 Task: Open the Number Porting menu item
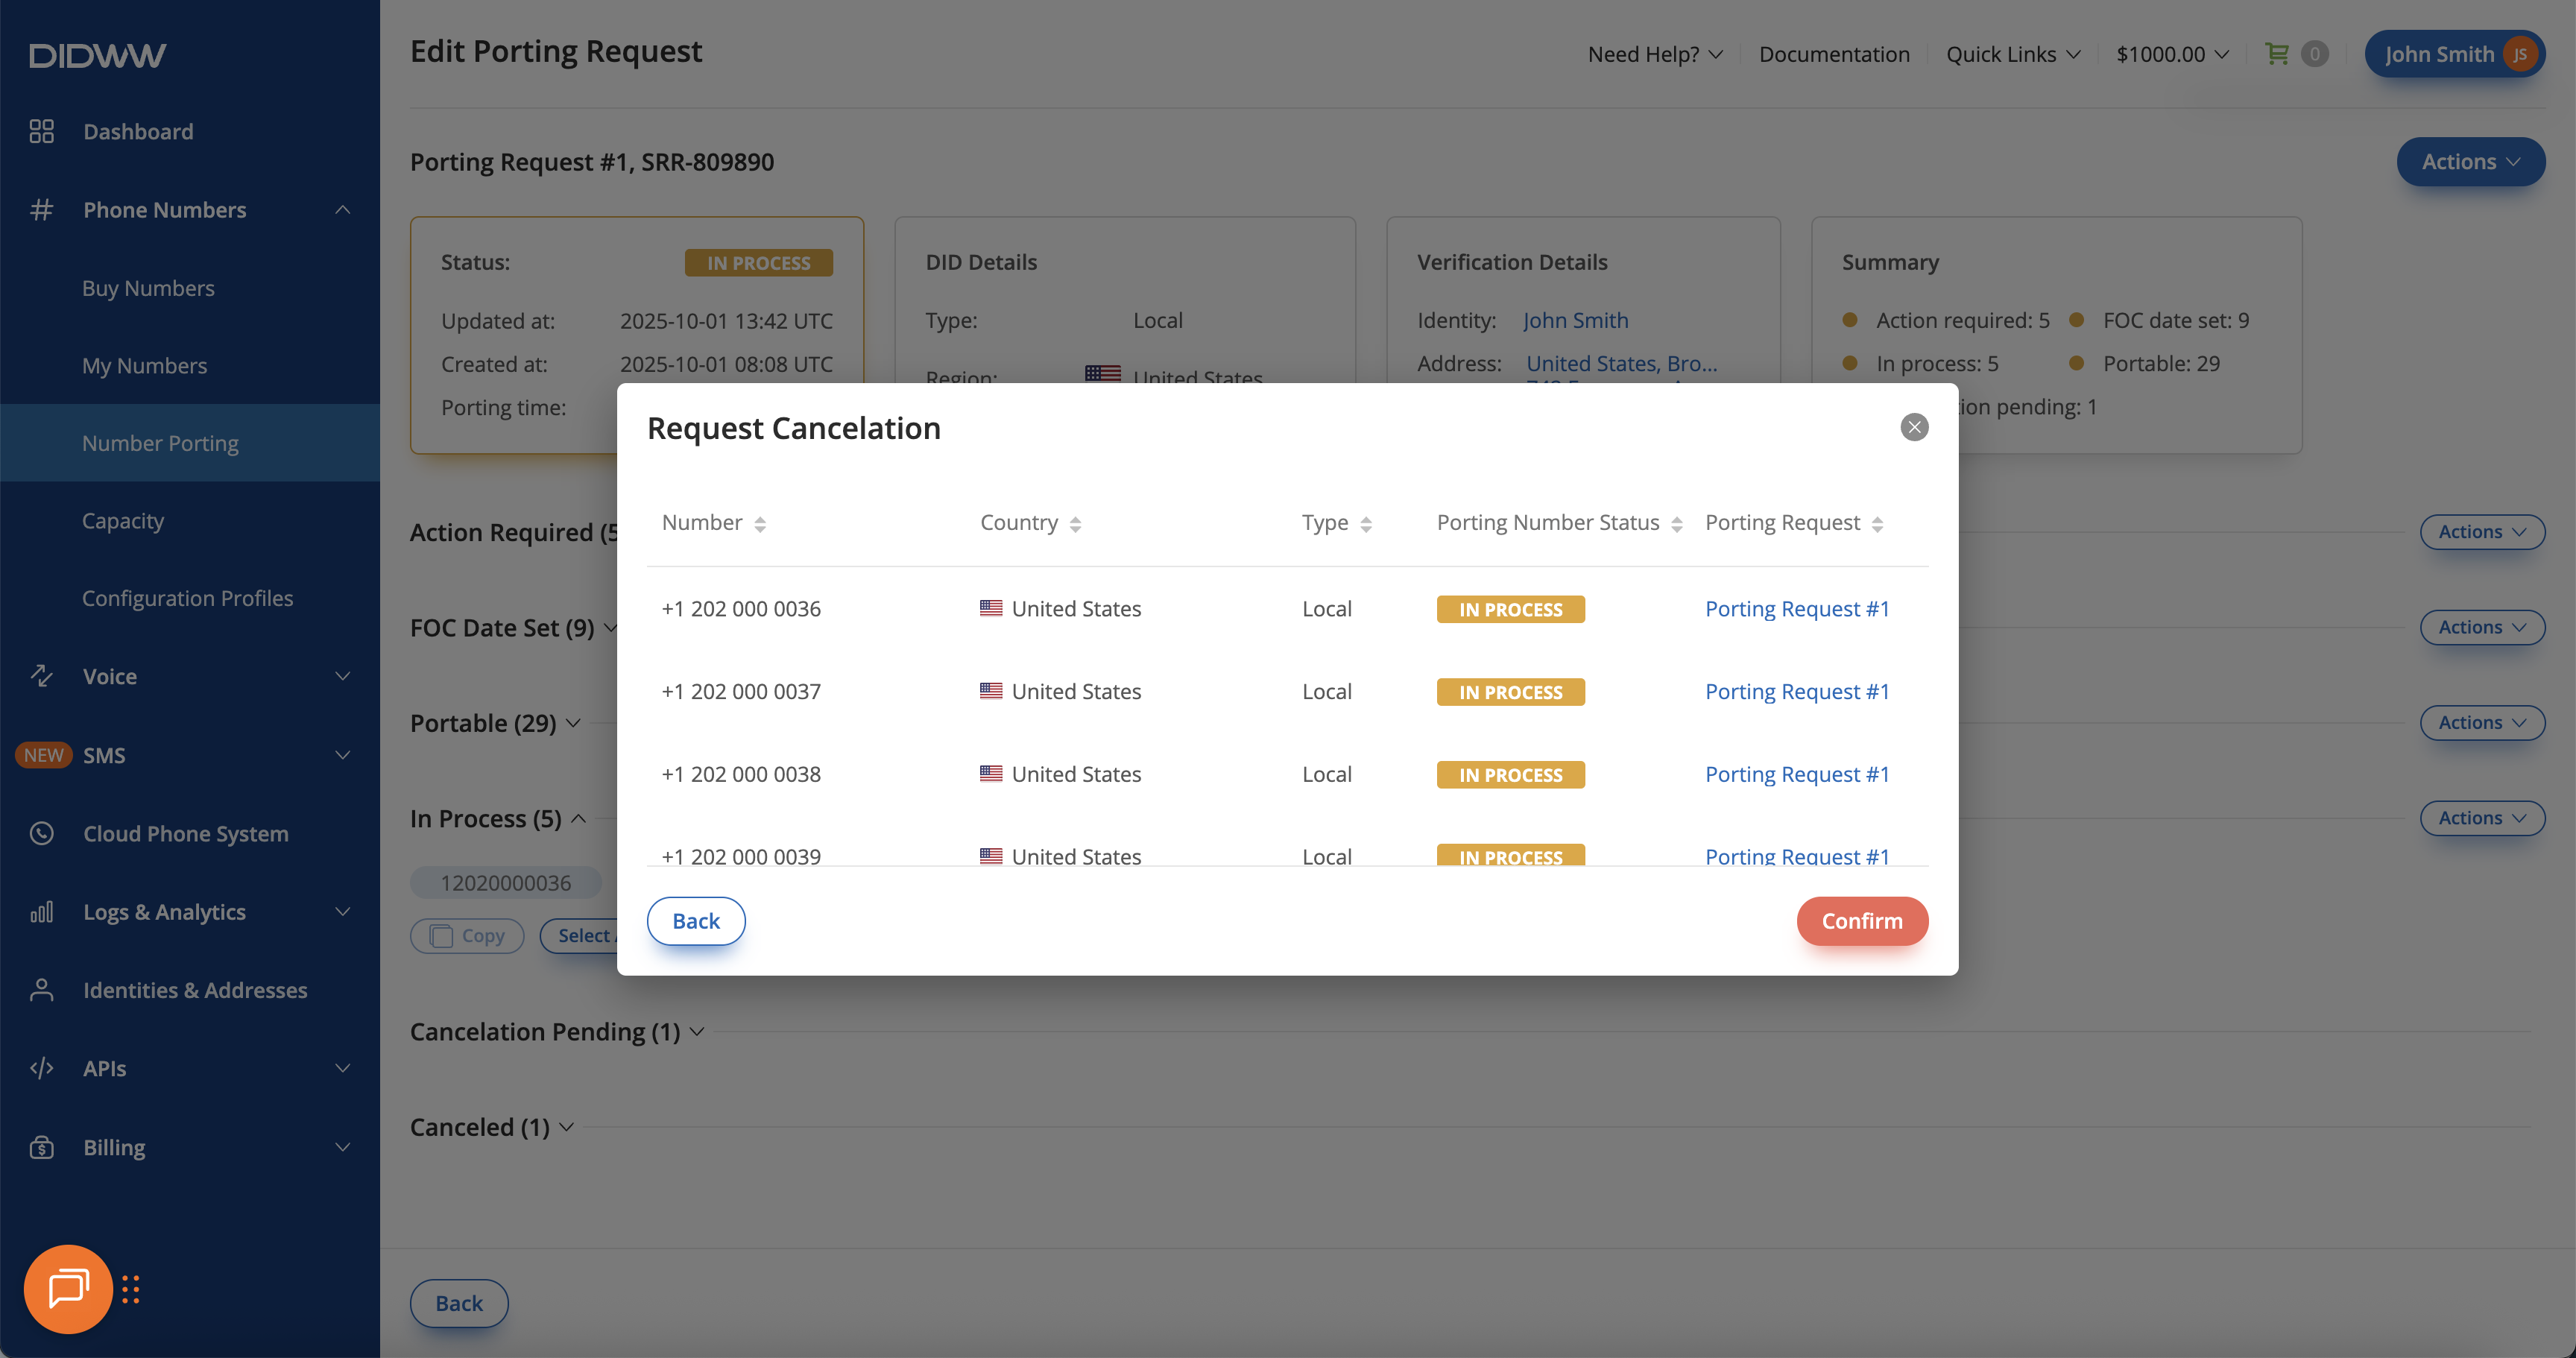tap(160, 443)
